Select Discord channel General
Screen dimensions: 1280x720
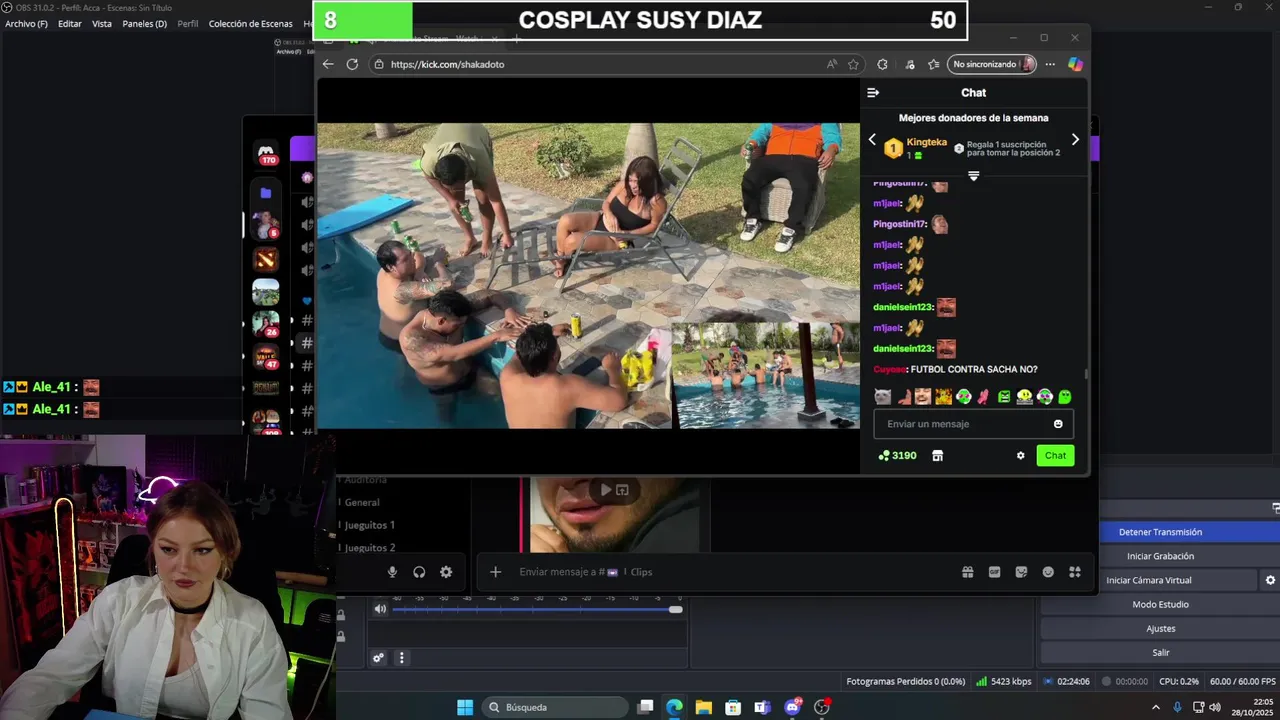(362, 503)
